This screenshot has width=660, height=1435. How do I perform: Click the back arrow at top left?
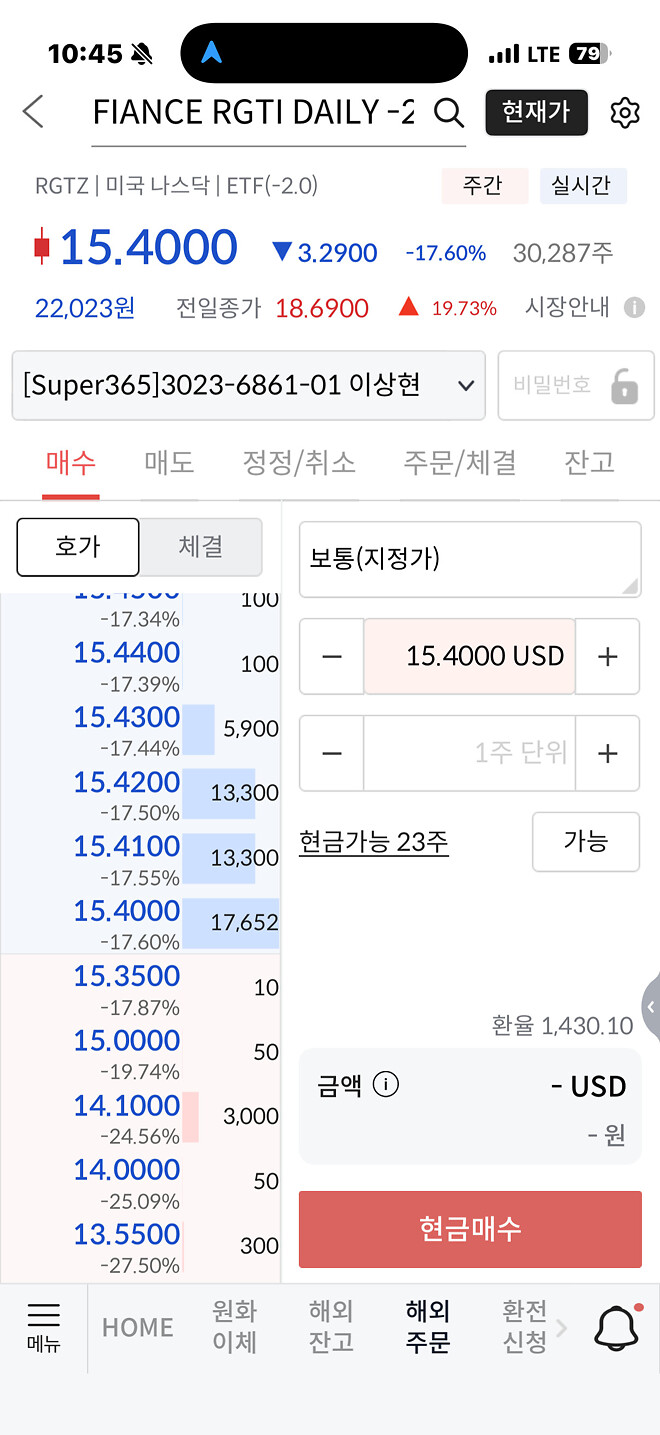[33, 112]
